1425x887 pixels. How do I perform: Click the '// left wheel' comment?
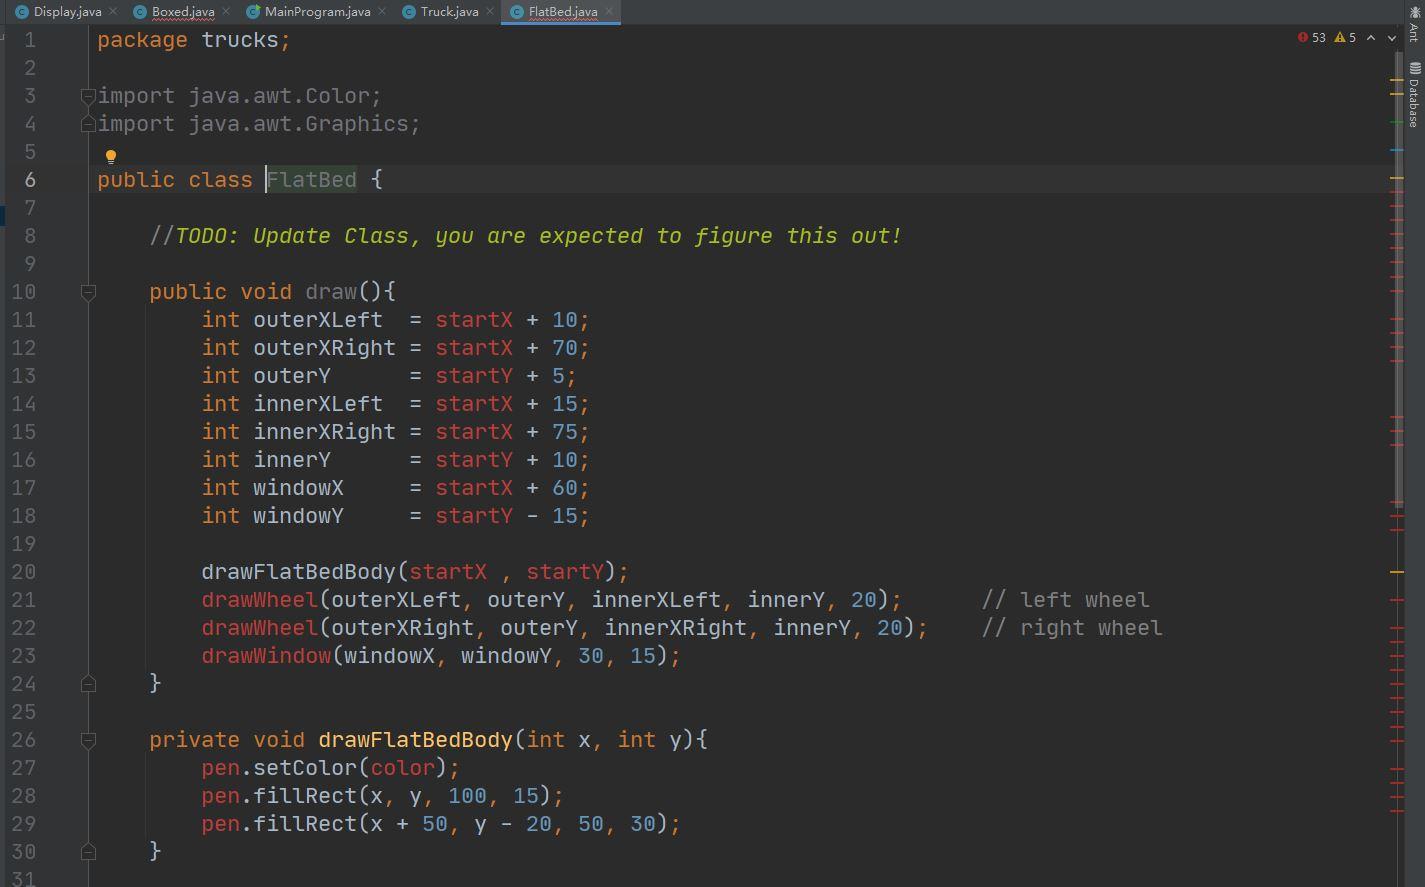click(1066, 600)
